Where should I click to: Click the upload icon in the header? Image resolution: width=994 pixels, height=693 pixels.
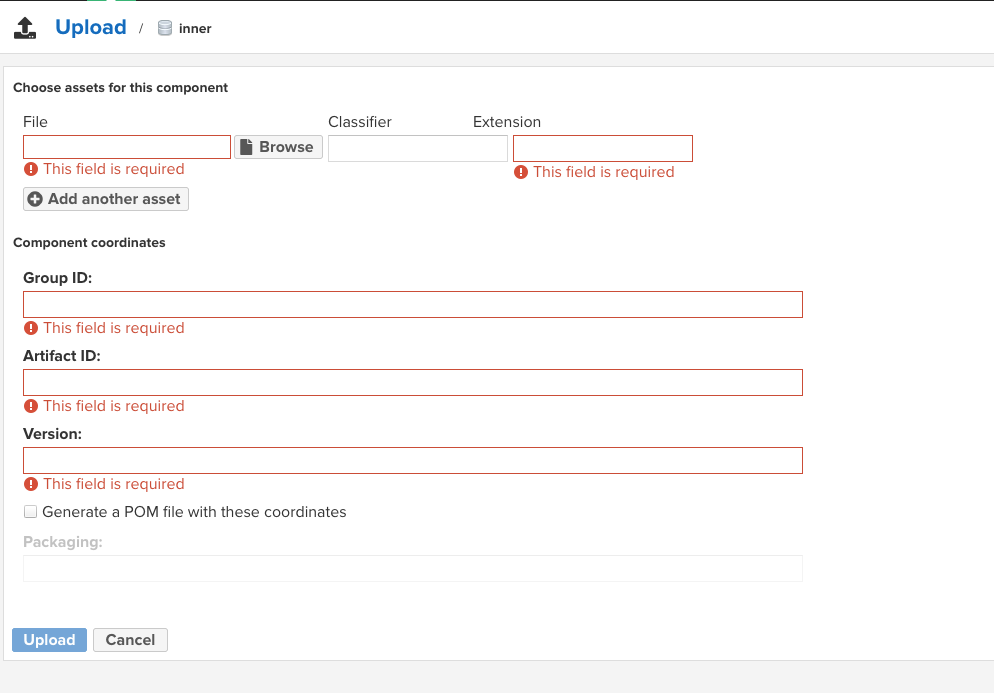click(25, 28)
